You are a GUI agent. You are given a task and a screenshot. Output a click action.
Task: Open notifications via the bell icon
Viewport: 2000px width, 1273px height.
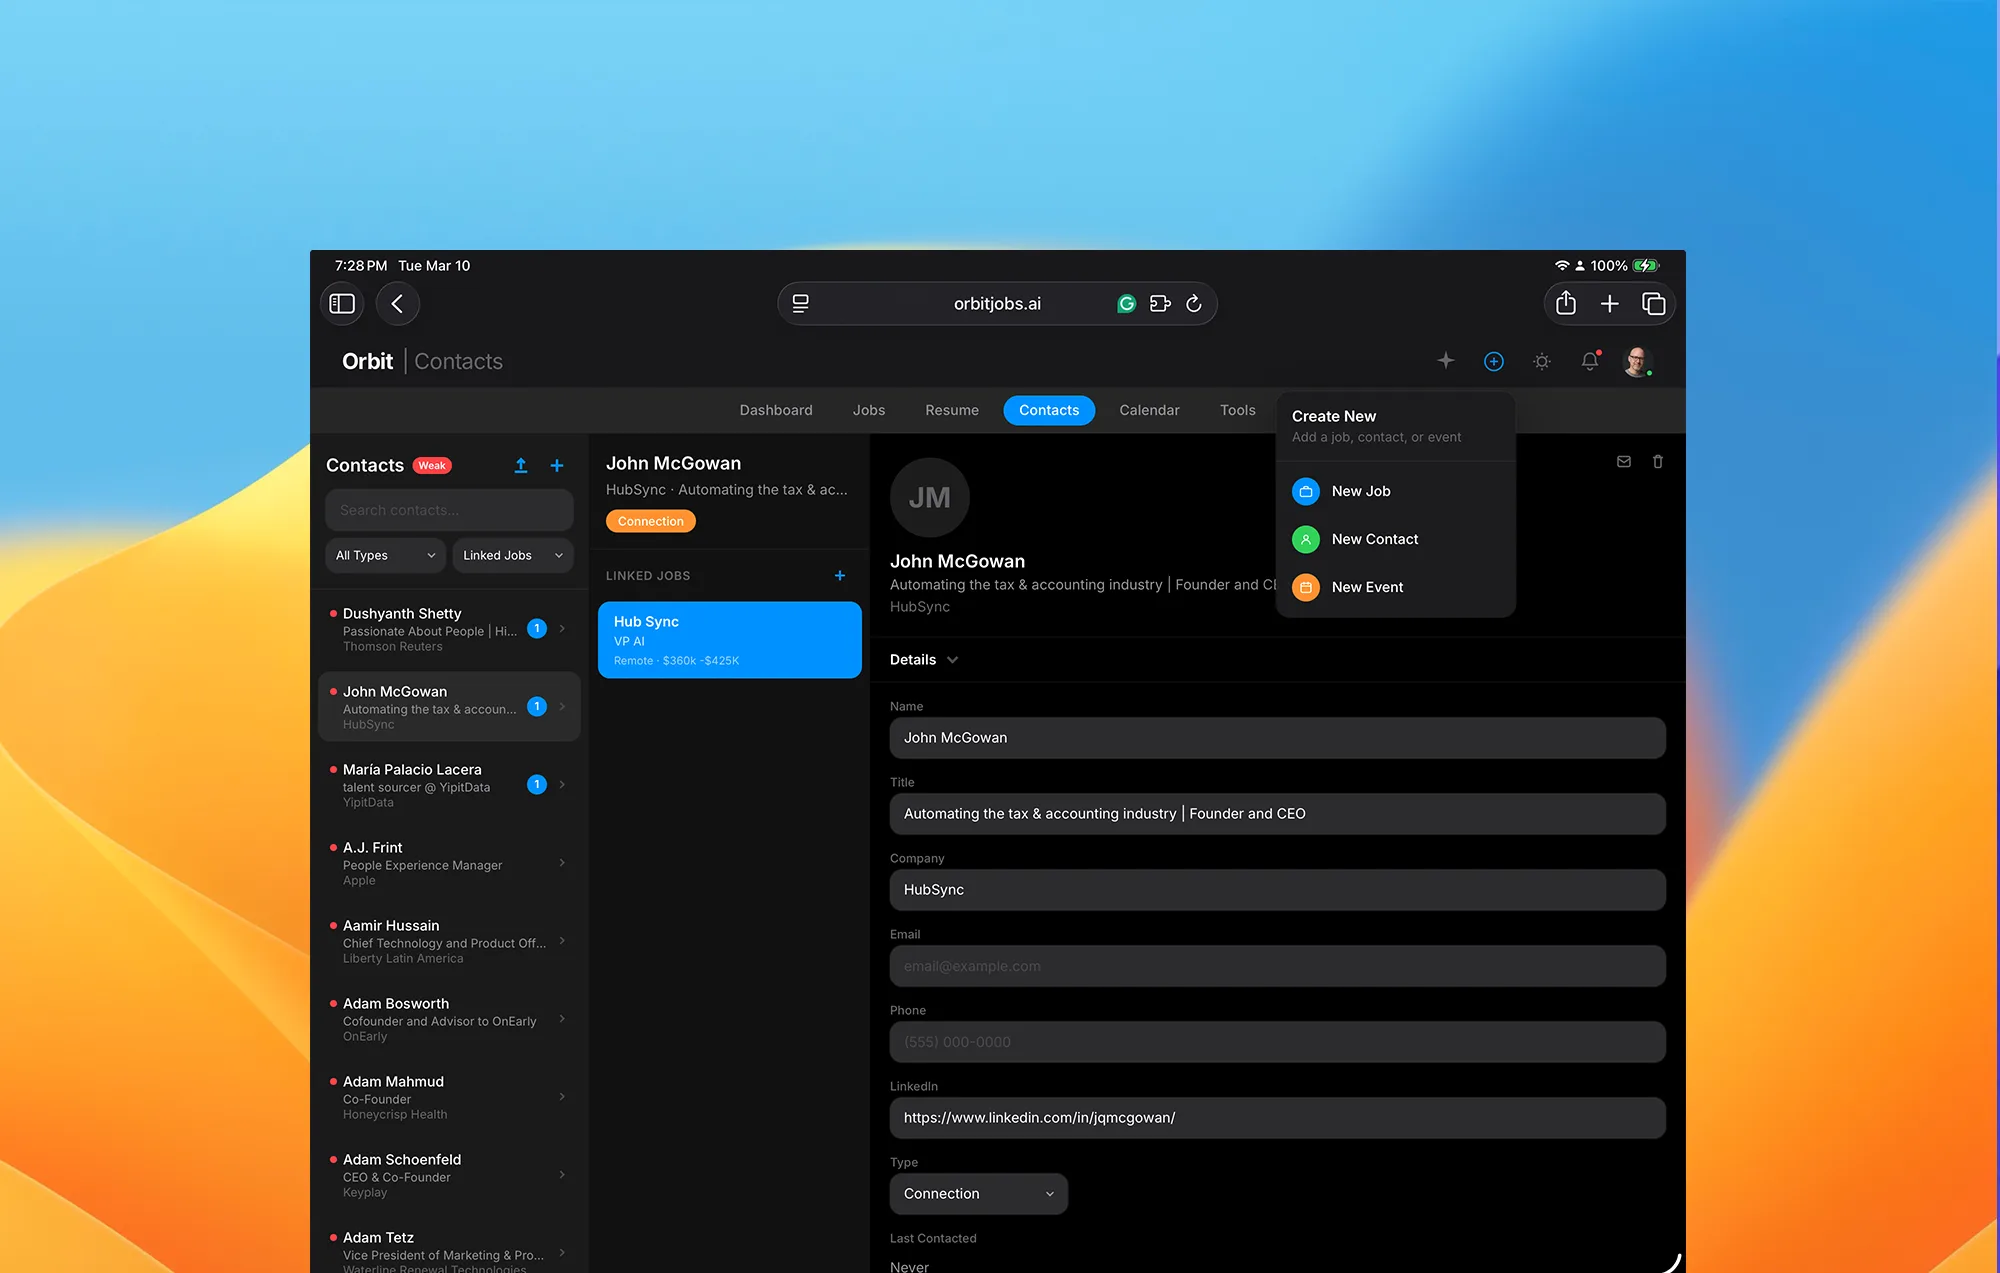point(1590,361)
